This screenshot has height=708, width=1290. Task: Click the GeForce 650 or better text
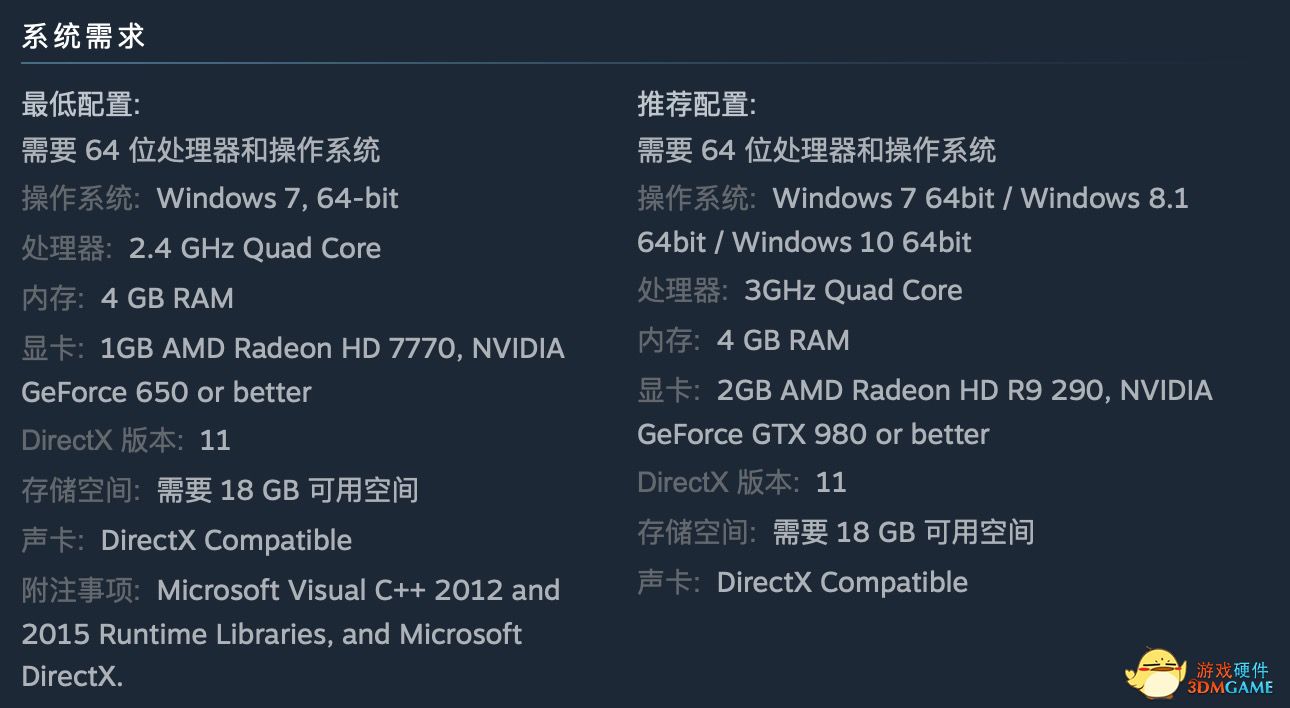pyautogui.click(x=166, y=392)
